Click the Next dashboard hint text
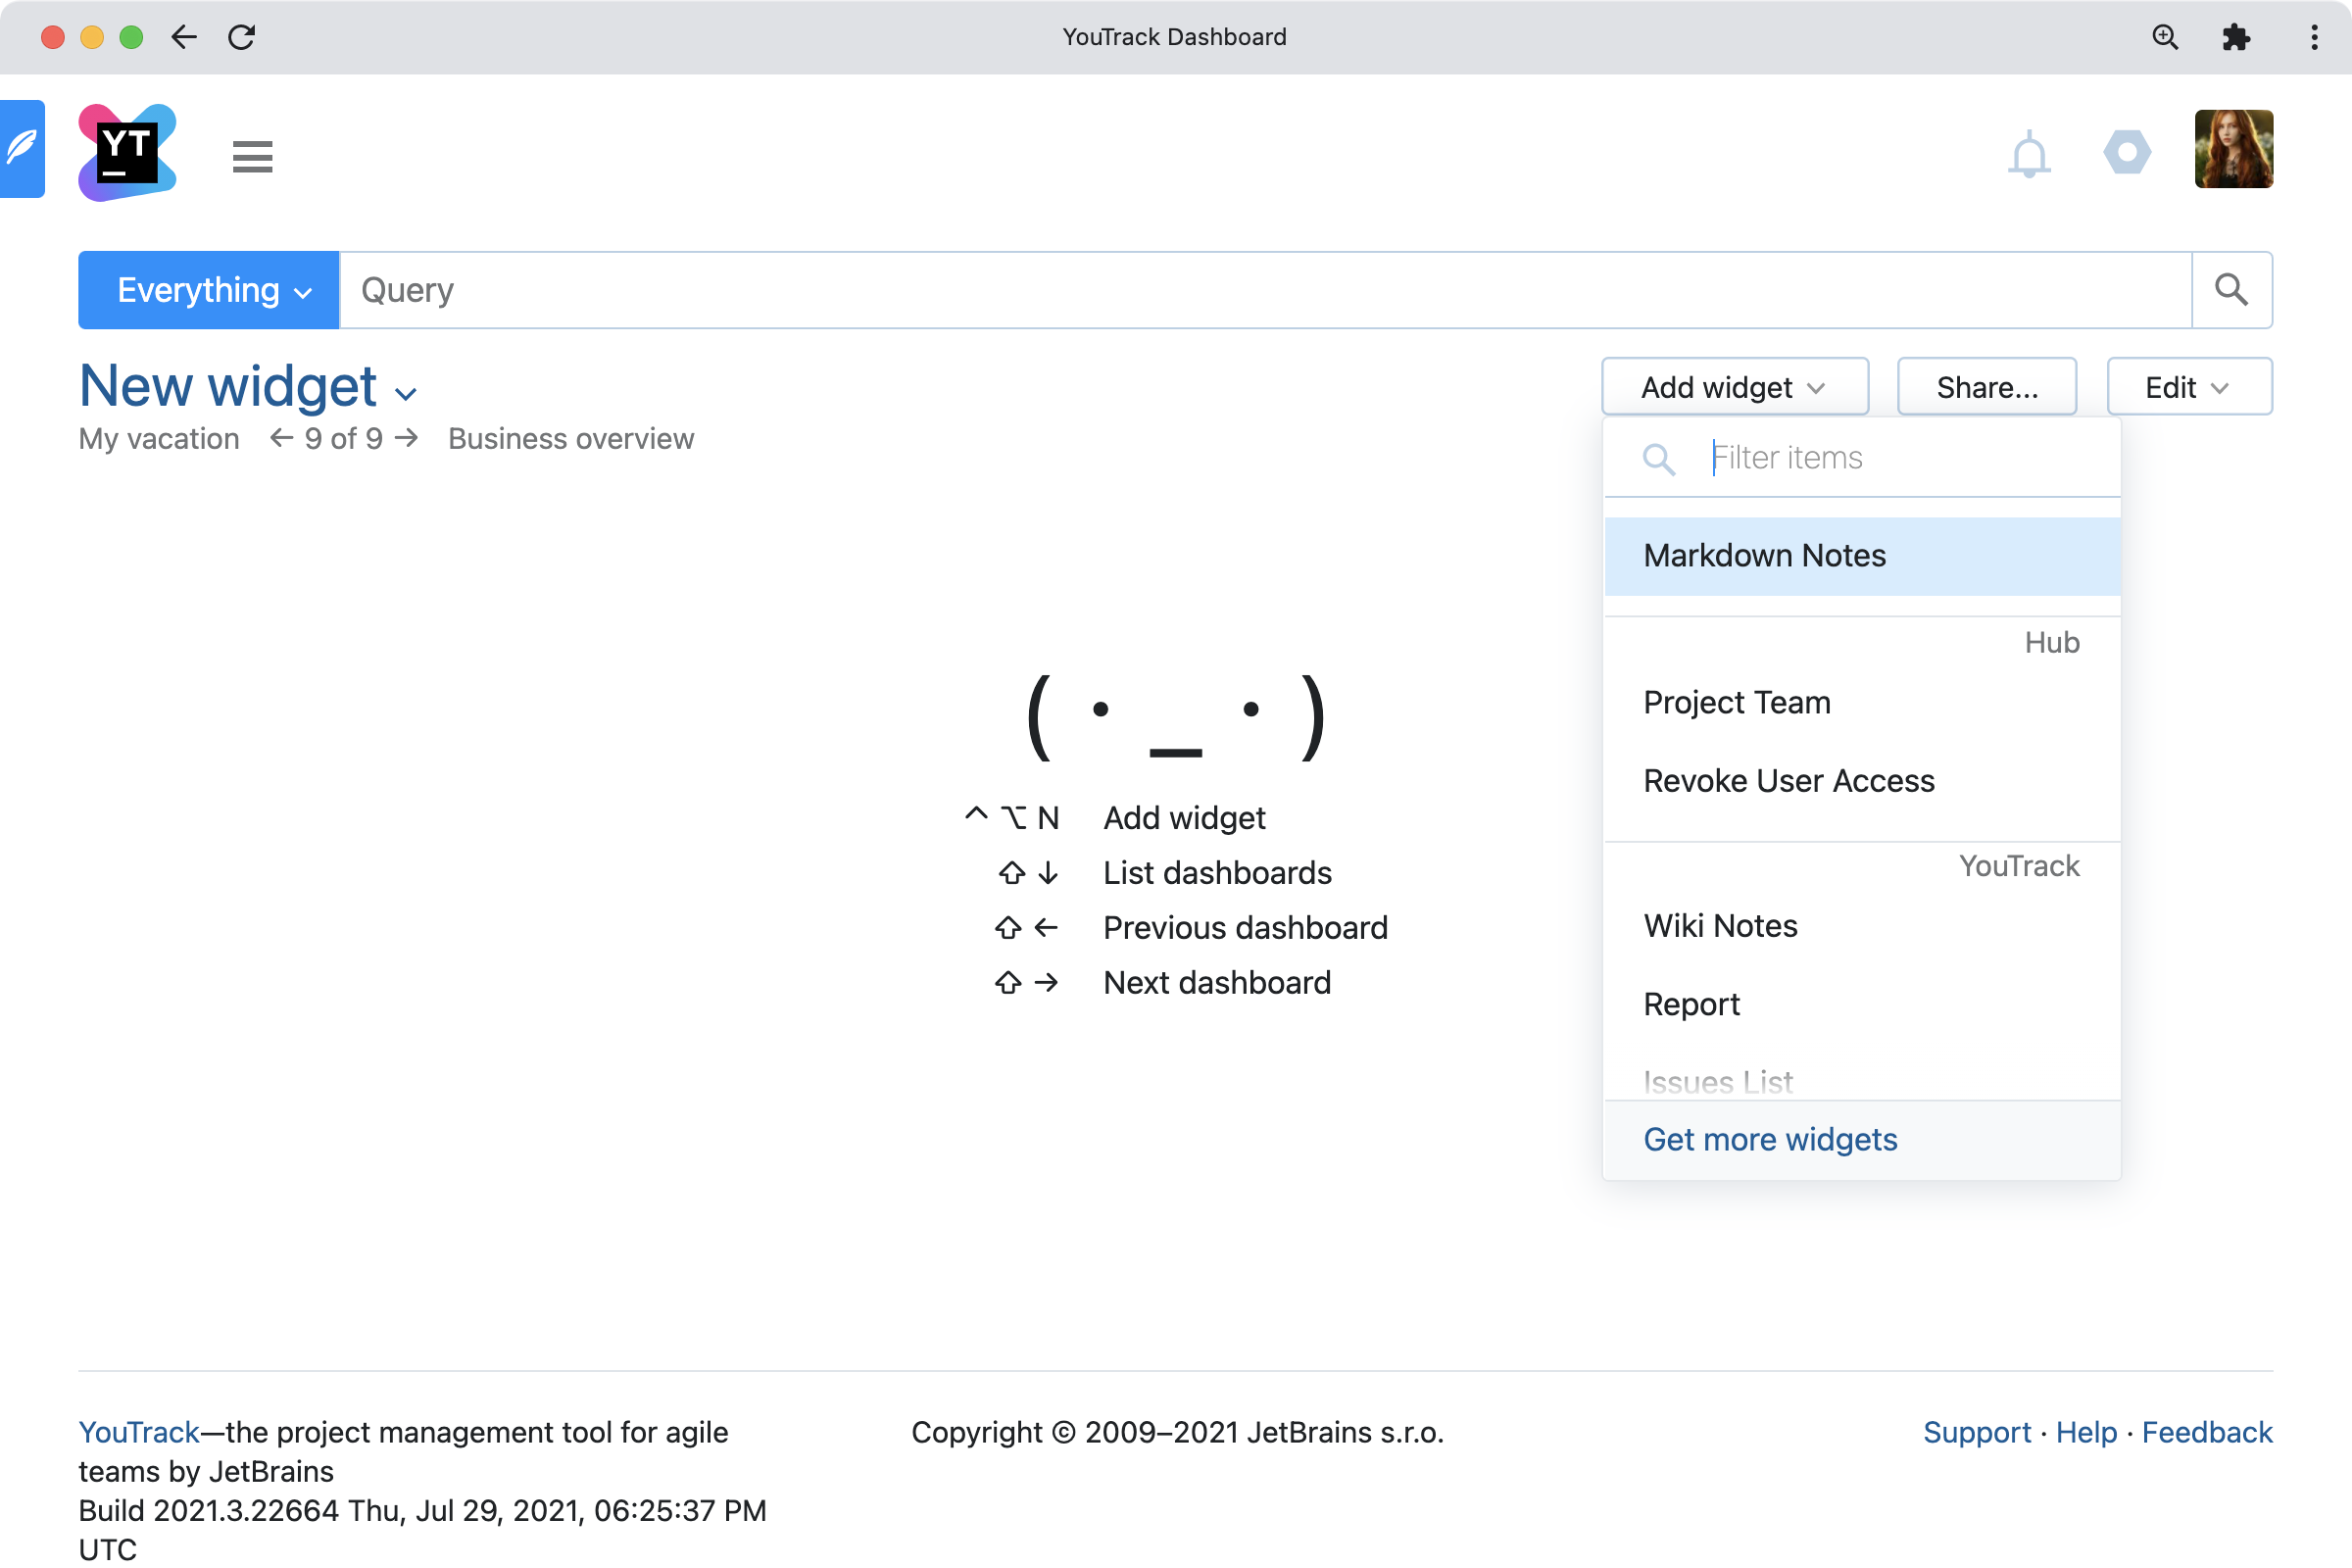The height and width of the screenshot is (1568, 2352). (x=1217, y=983)
